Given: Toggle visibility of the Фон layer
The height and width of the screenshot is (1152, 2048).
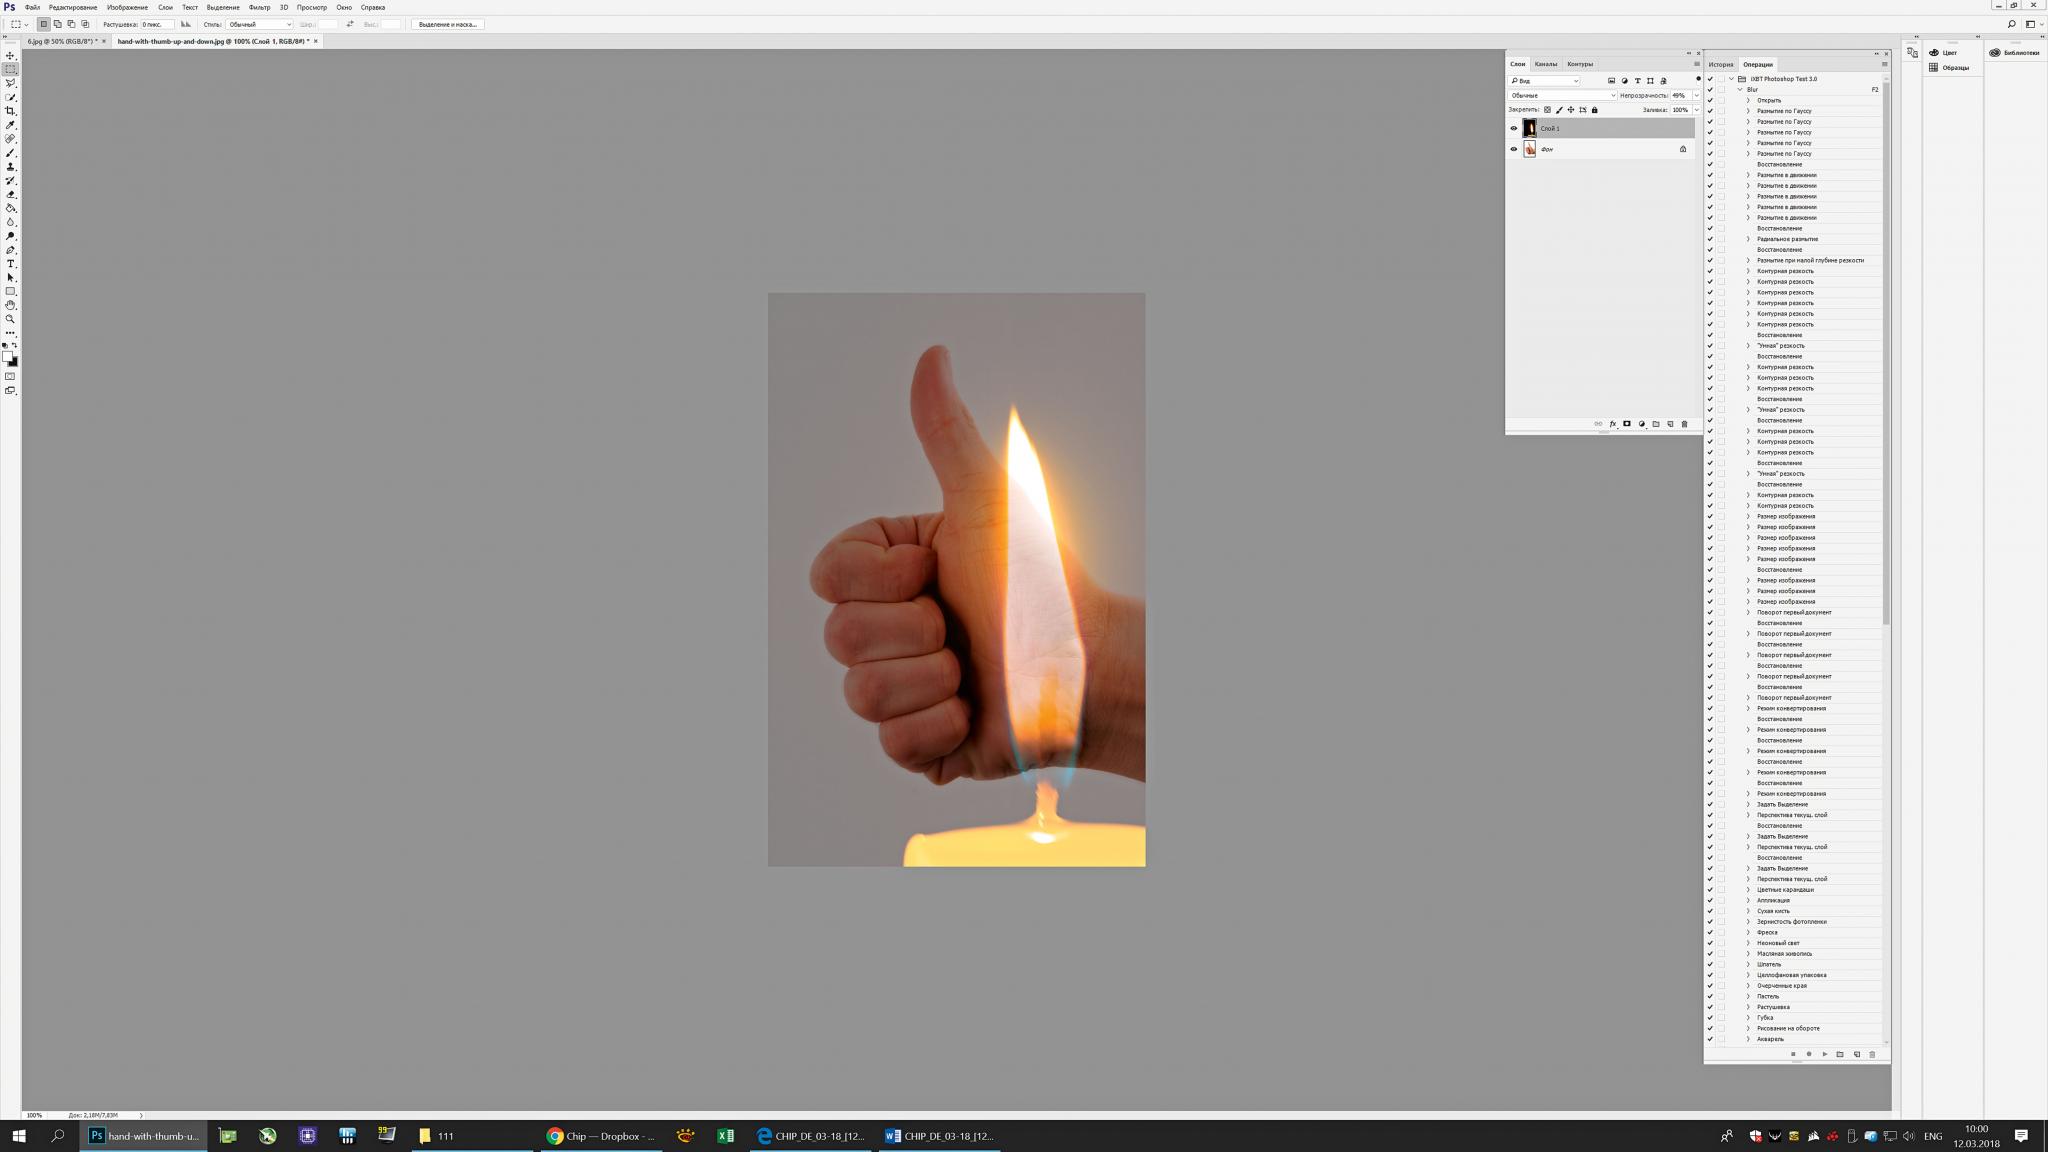Looking at the screenshot, I should click(x=1513, y=149).
